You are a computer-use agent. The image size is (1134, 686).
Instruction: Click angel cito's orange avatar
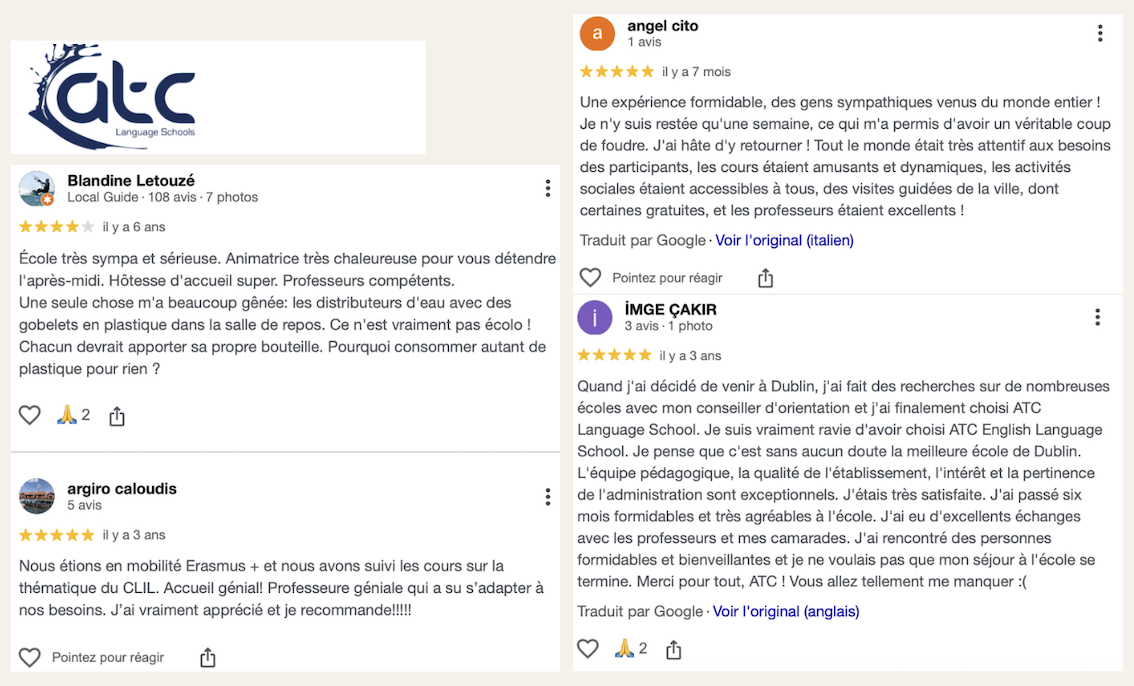click(x=597, y=34)
